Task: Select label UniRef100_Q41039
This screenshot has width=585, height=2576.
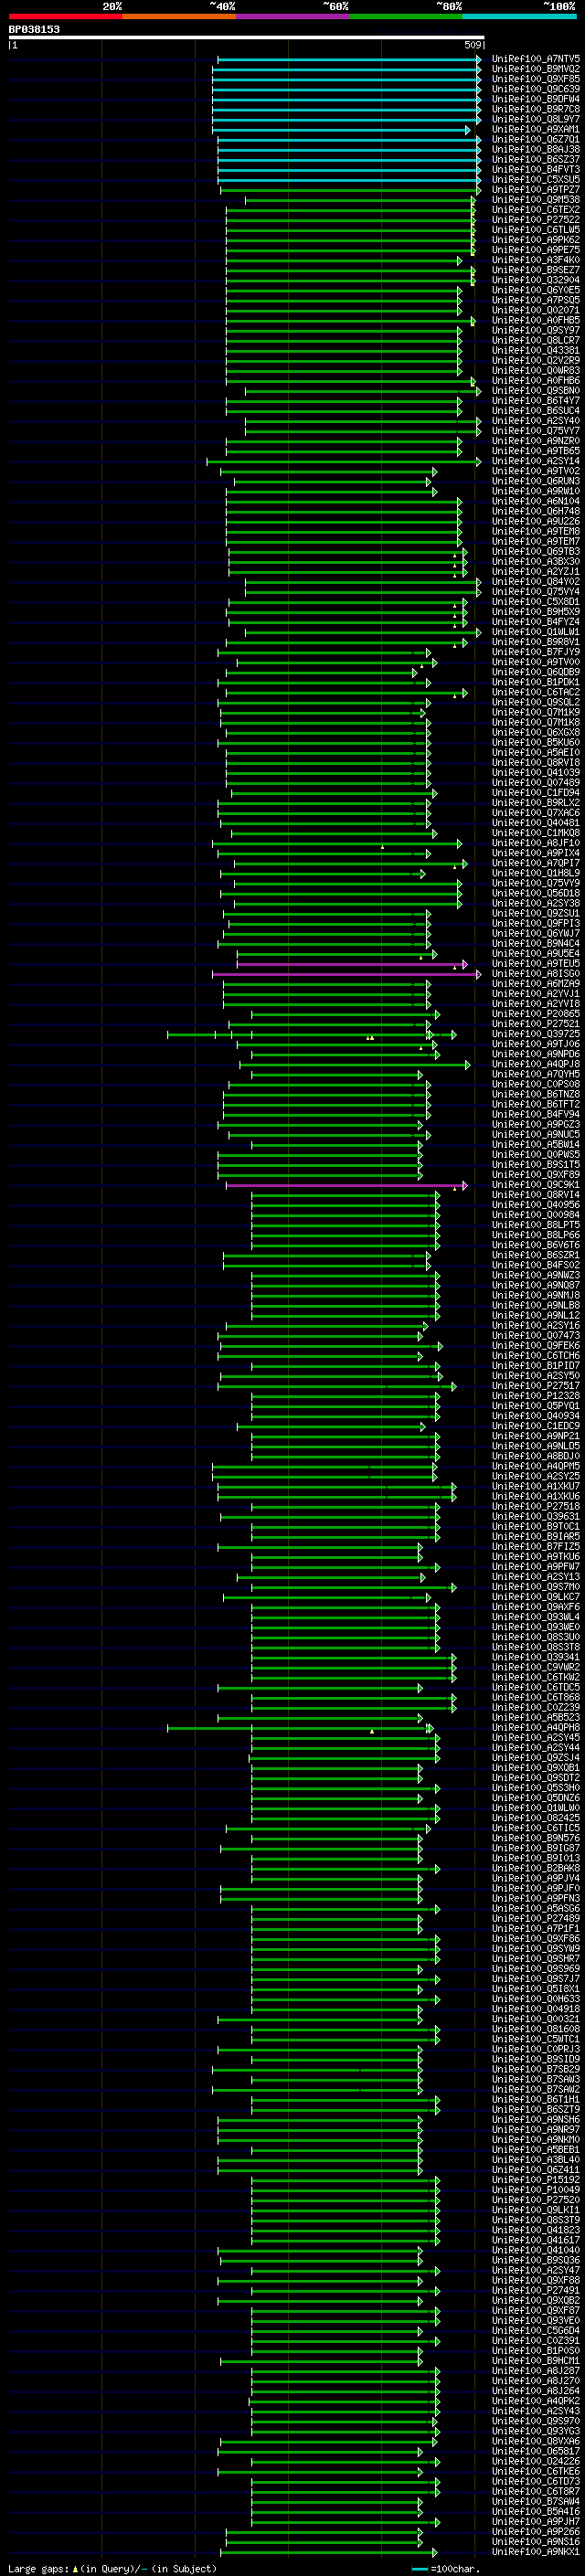Action: pos(535,773)
